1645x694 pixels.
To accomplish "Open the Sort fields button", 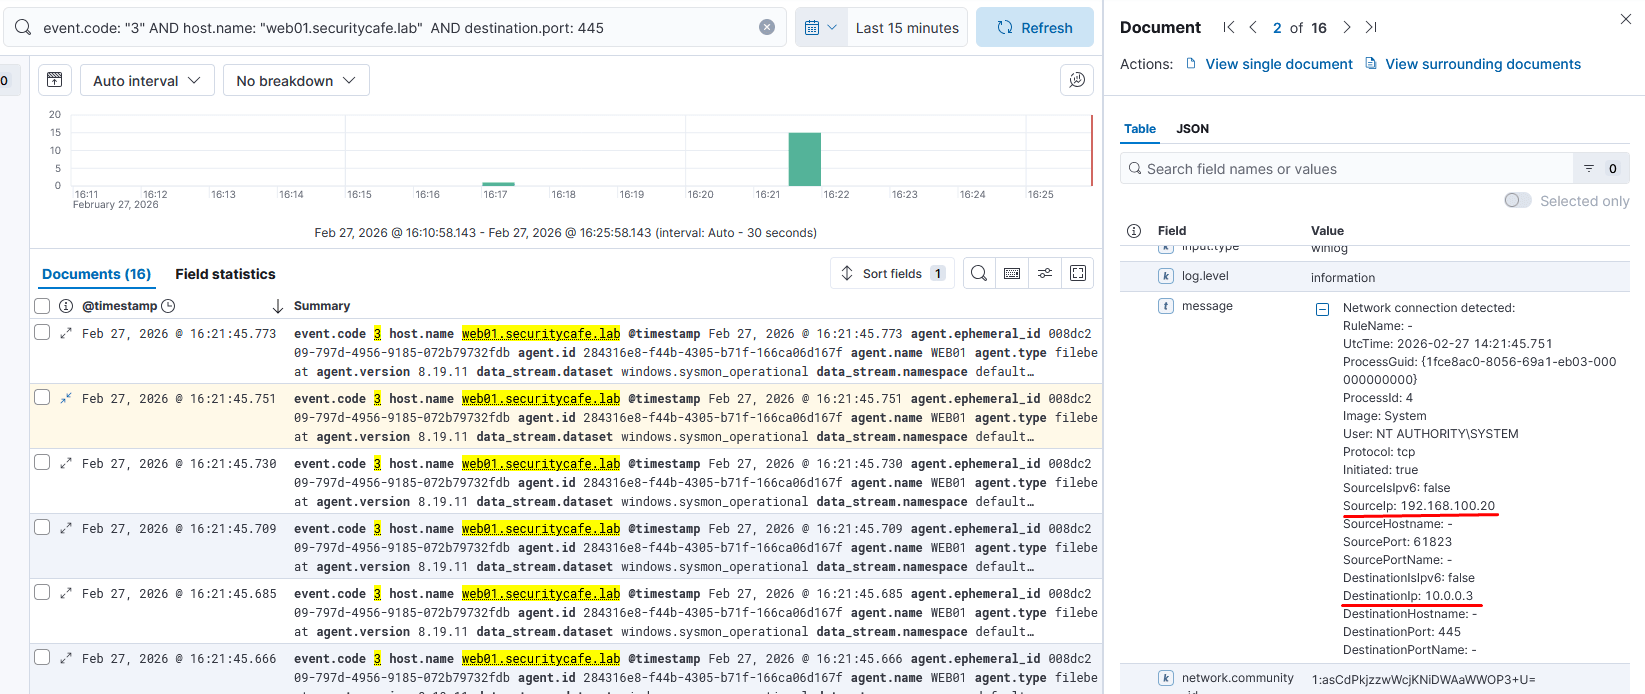I will (x=892, y=273).
